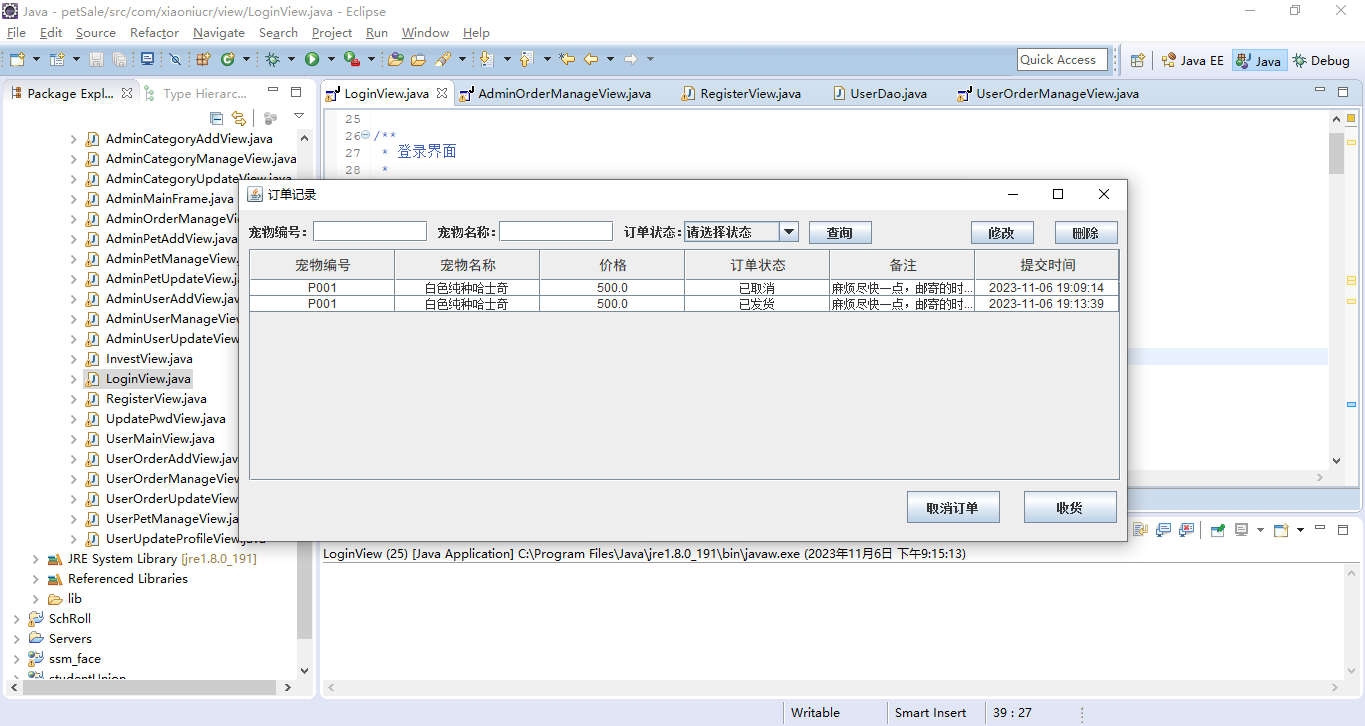Expand the InvestView.java tree node
Image resolution: width=1365 pixels, height=726 pixels.
click(x=73, y=359)
